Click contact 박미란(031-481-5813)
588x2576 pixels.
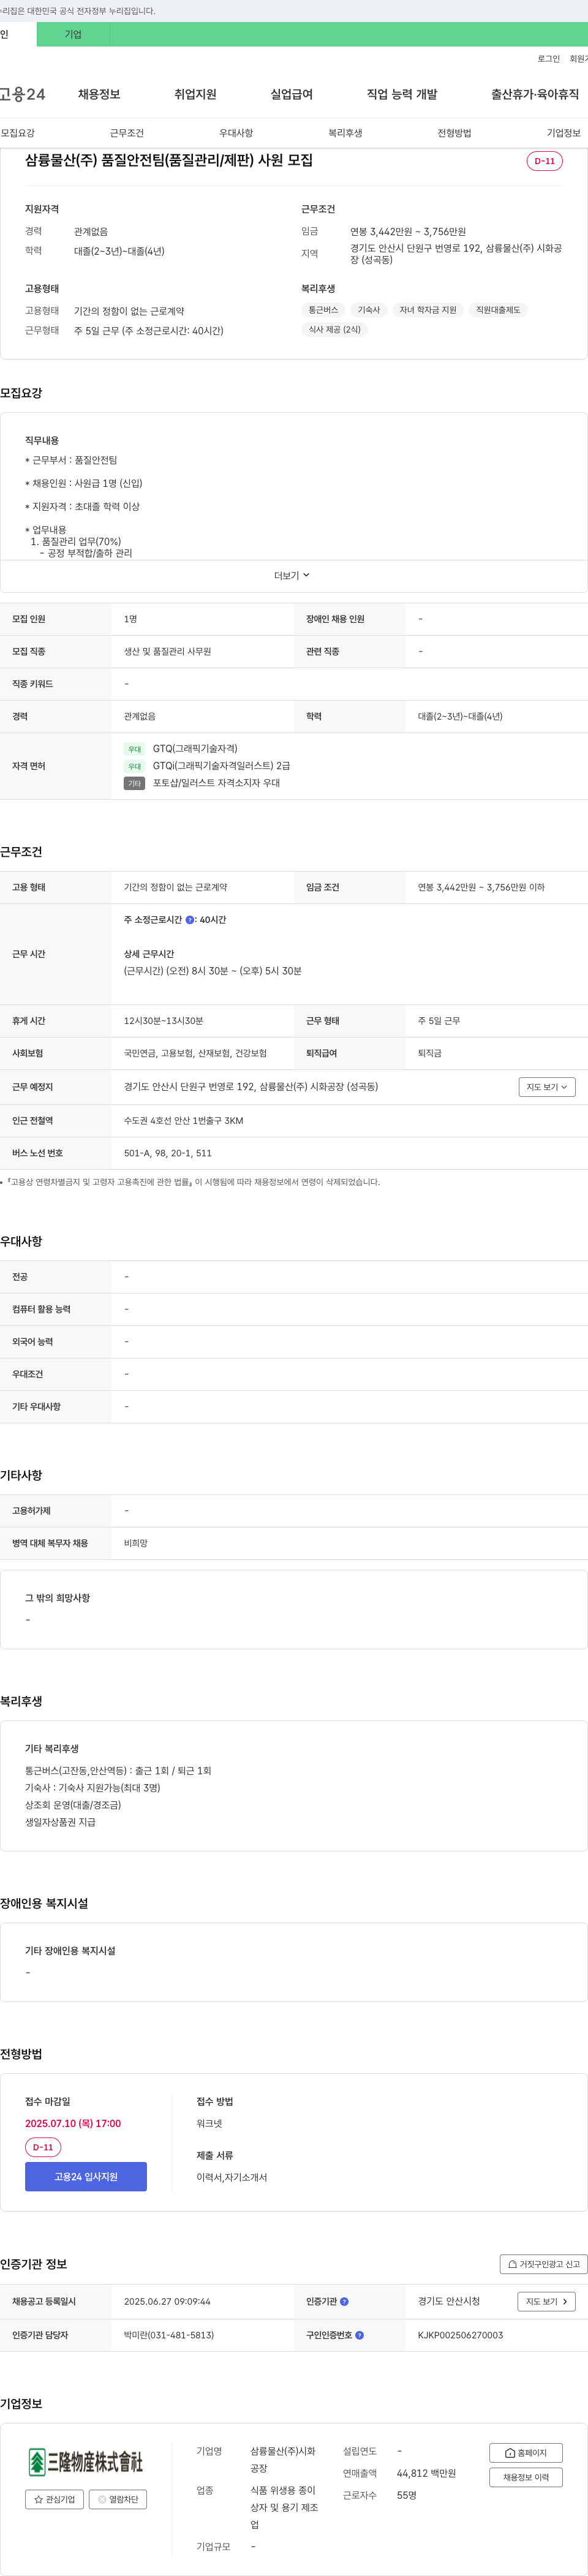click(x=169, y=2335)
